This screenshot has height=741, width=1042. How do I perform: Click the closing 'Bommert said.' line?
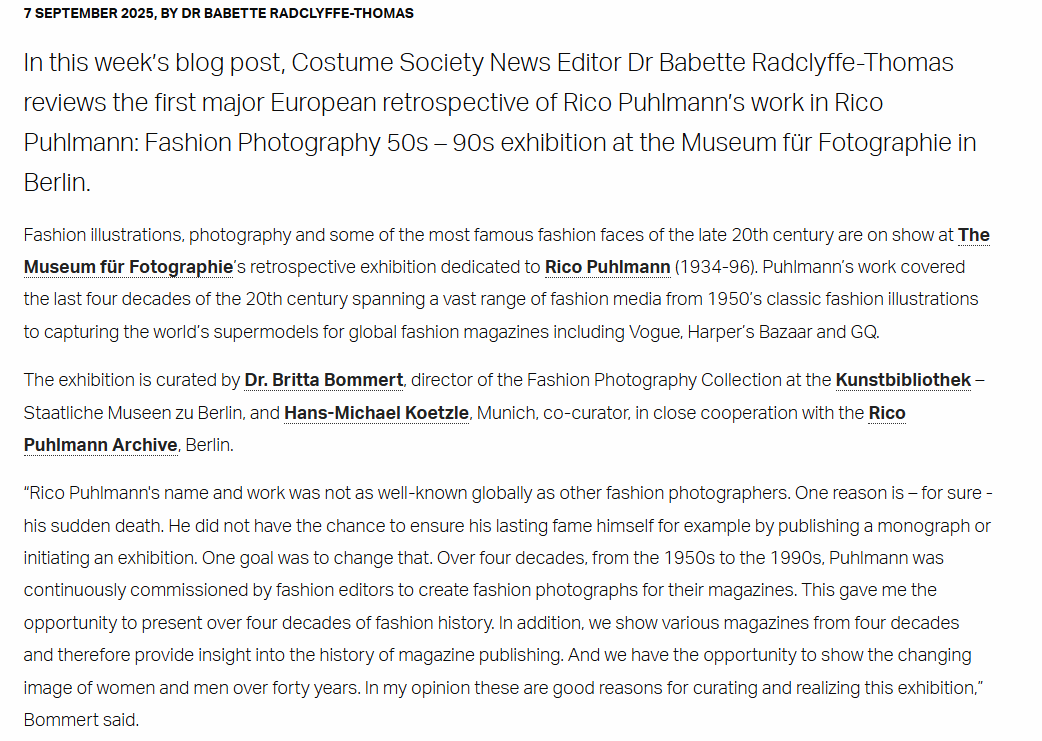tap(80, 720)
